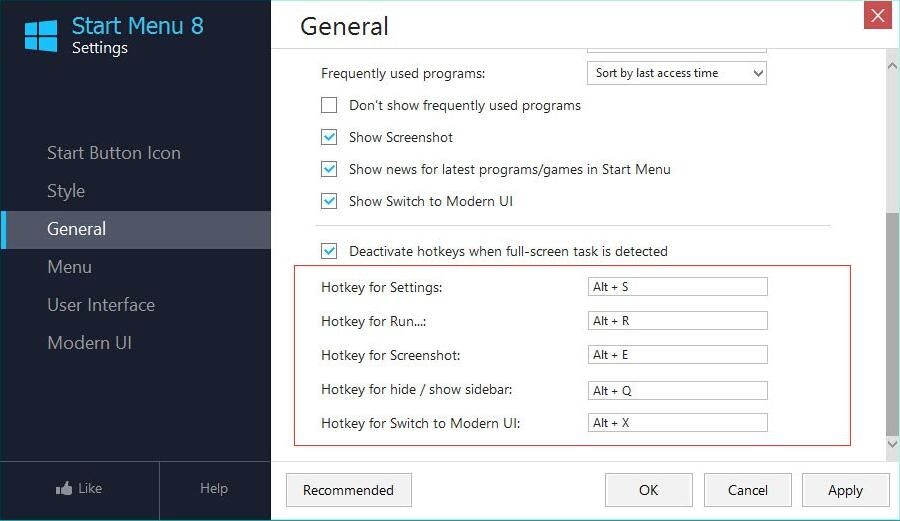Uncheck Show Screenshot checkbox
The width and height of the screenshot is (900, 521).
(329, 137)
